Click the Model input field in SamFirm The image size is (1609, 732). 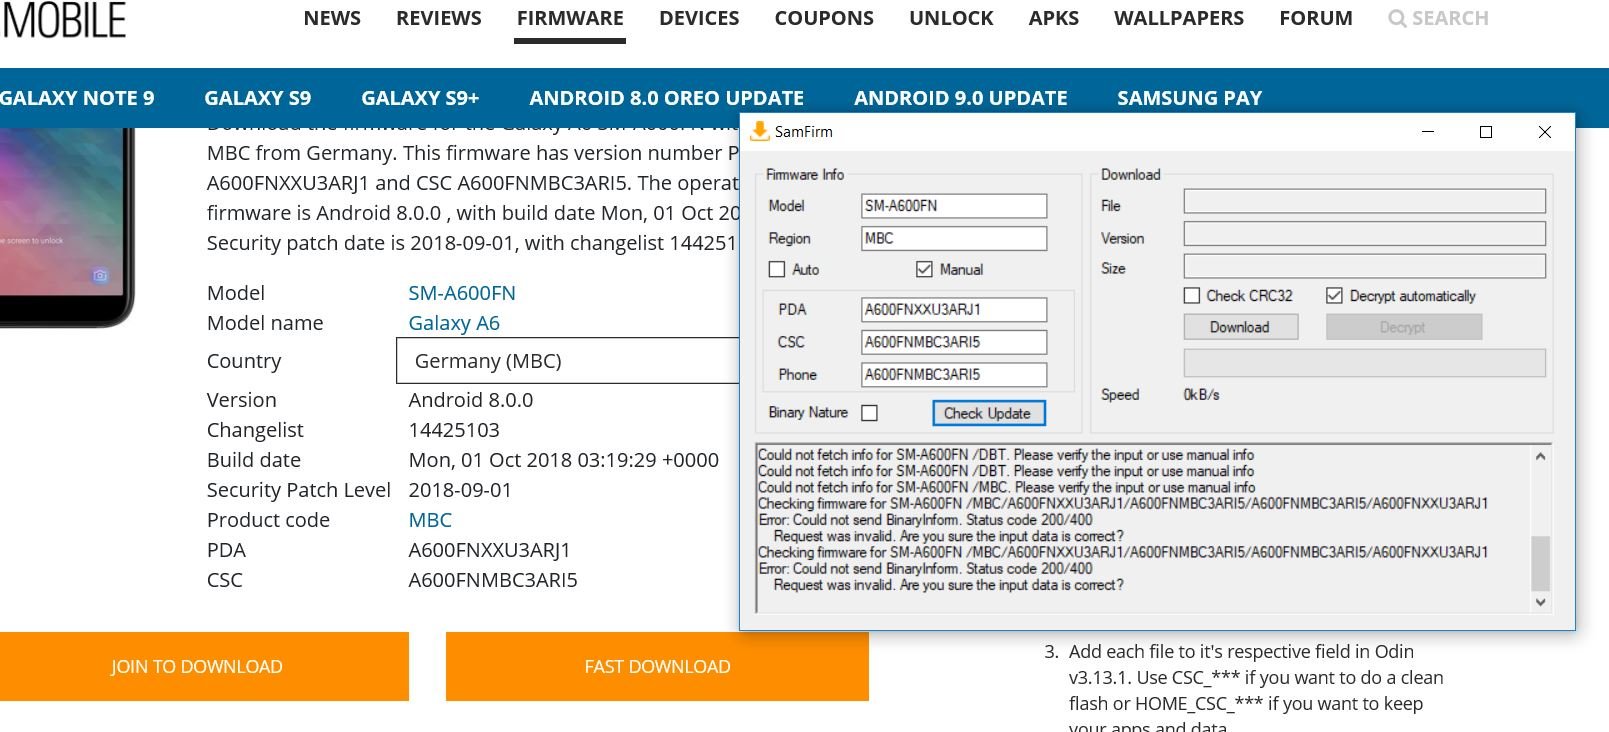coord(954,206)
